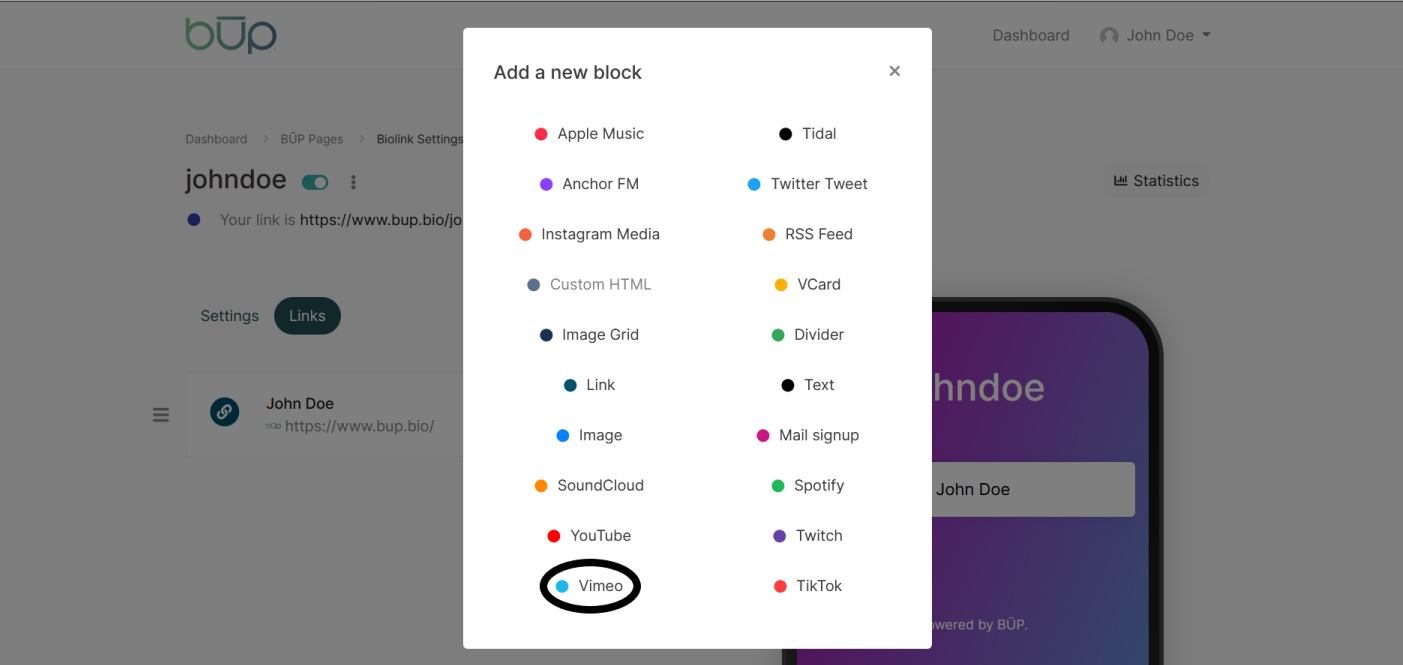Open your link URL https://www.bup.bio/jo…
Viewport: 1403px width, 665px height.
tap(381, 220)
